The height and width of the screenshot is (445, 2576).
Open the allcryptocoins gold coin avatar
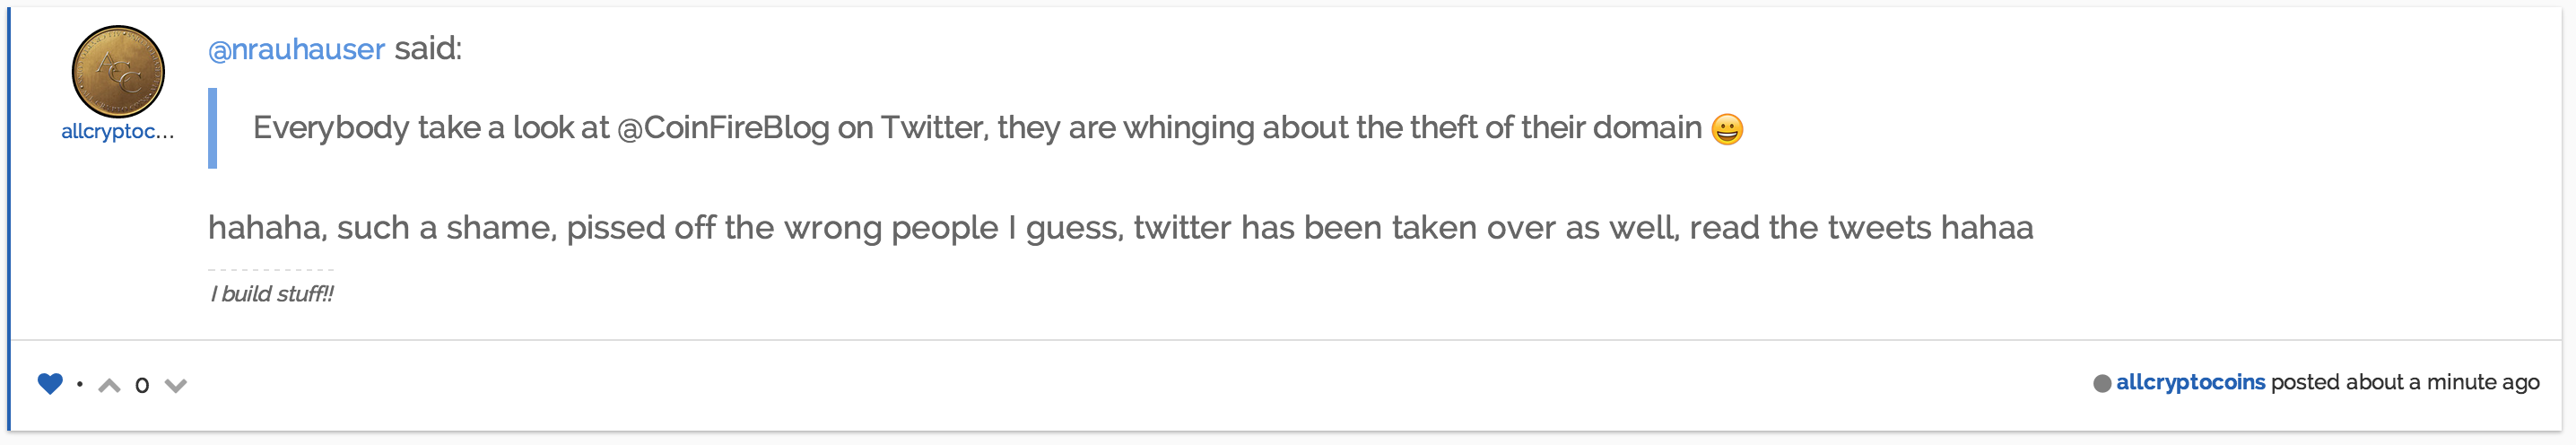(118, 72)
